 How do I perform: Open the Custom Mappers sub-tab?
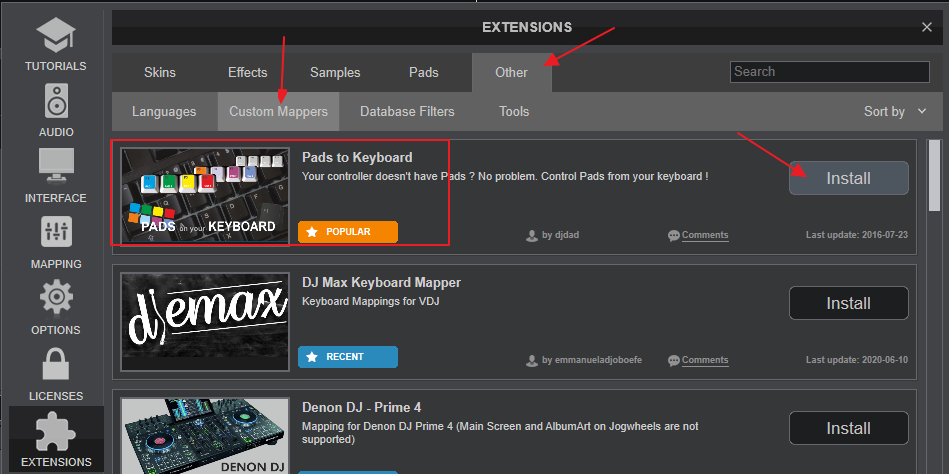[x=278, y=111]
